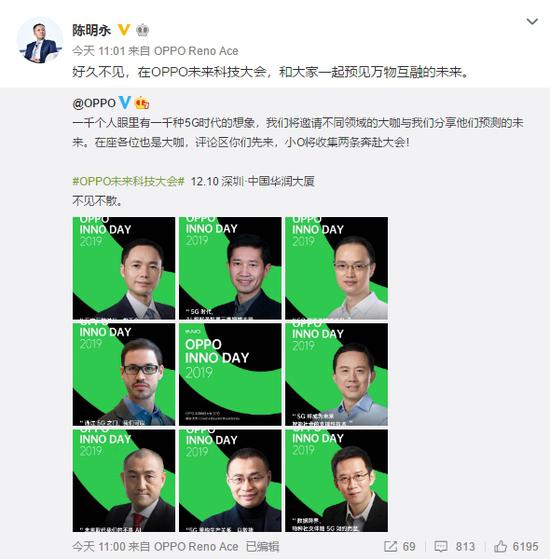Click the blue V badge next to @OPPO
This screenshot has height=559, width=550.
point(125,103)
